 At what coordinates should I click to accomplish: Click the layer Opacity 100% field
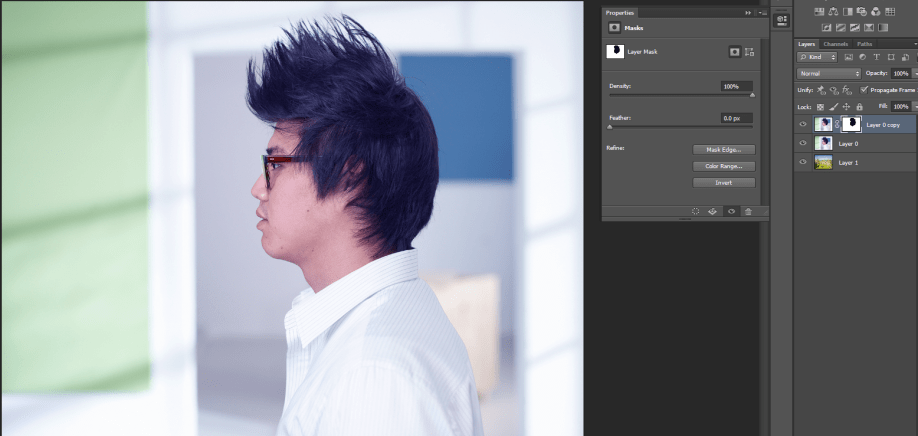click(900, 74)
